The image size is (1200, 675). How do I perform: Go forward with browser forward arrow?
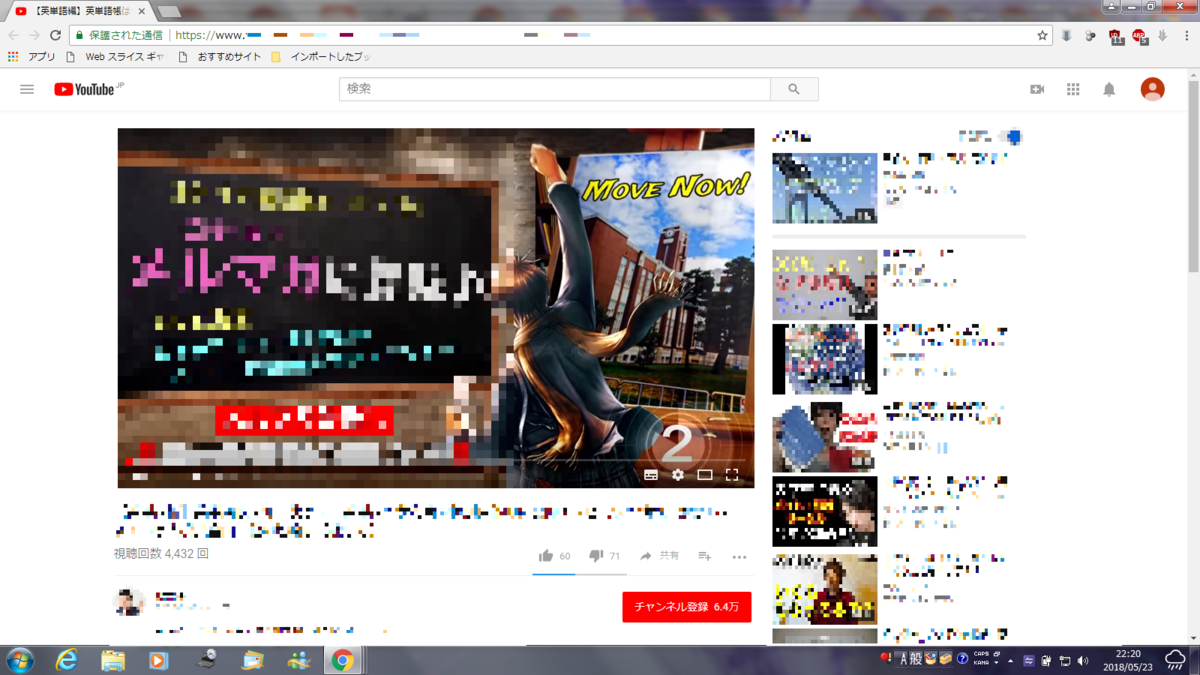click(34, 35)
